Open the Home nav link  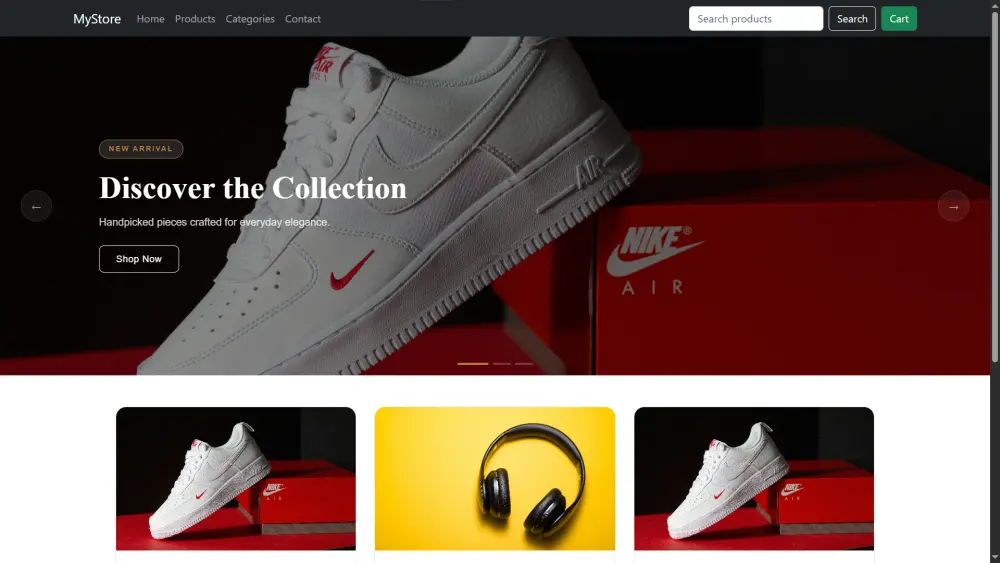(151, 18)
